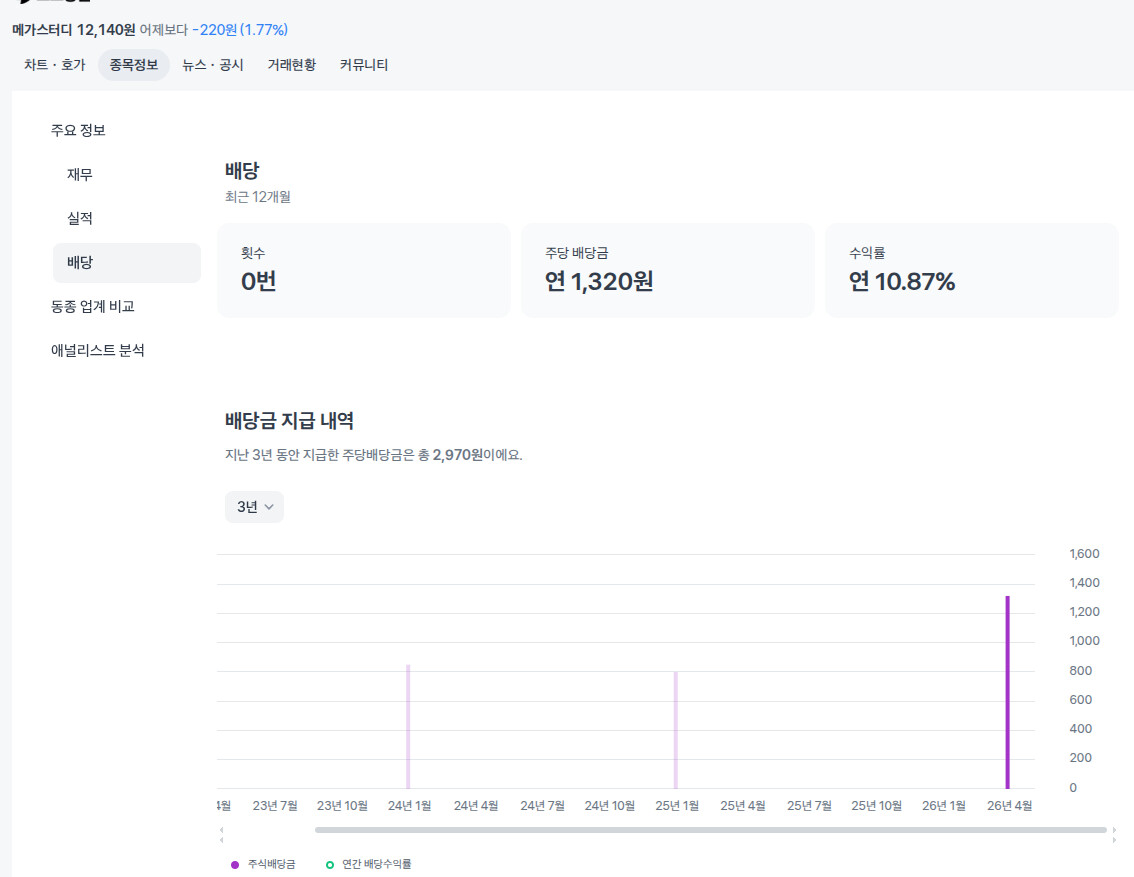
Task: Go to the 거래현황 tab
Action: 291,65
